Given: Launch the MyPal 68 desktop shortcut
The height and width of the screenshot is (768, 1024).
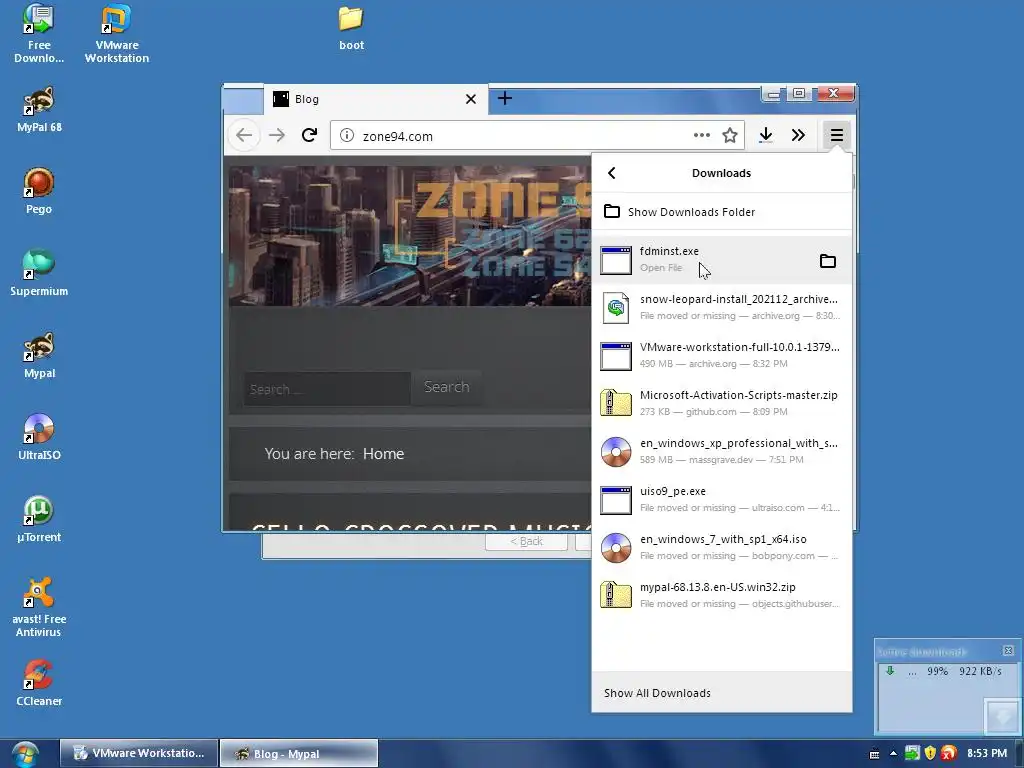Looking at the screenshot, I should pos(39,110).
